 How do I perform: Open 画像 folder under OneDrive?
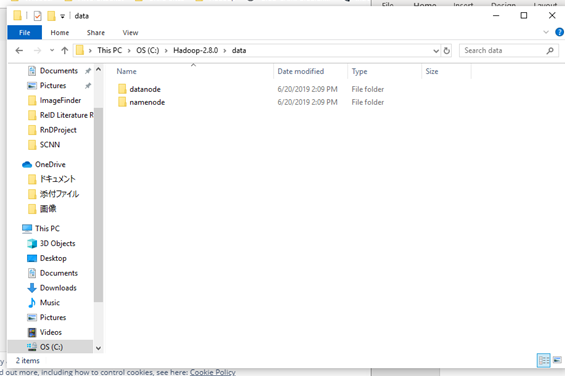tap(48, 209)
